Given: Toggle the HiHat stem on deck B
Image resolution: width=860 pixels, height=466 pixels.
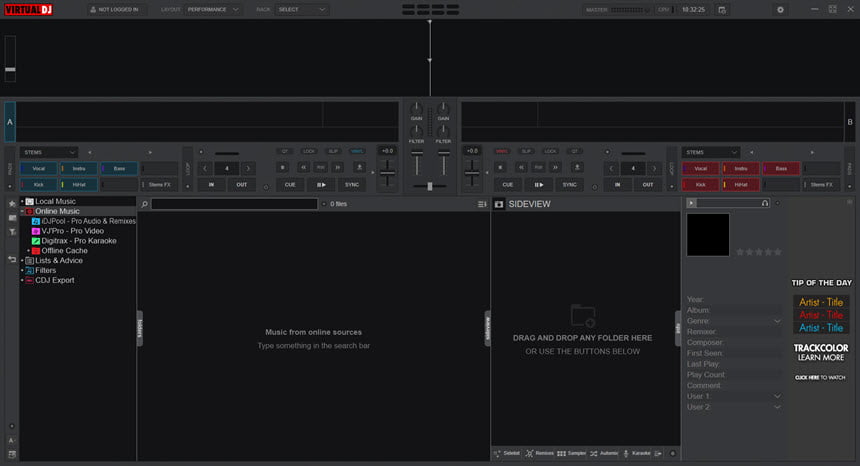Looking at the screenshot, I should pos(741,185).
